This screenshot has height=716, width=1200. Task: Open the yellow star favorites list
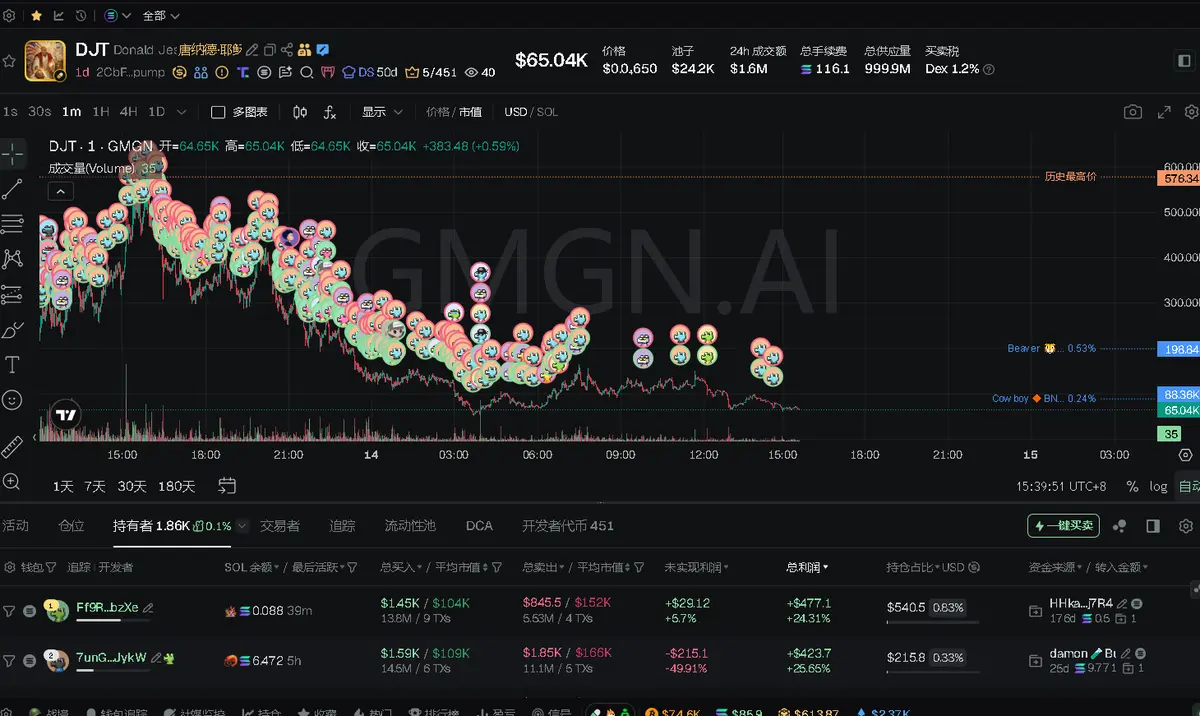tap(36, 16)
